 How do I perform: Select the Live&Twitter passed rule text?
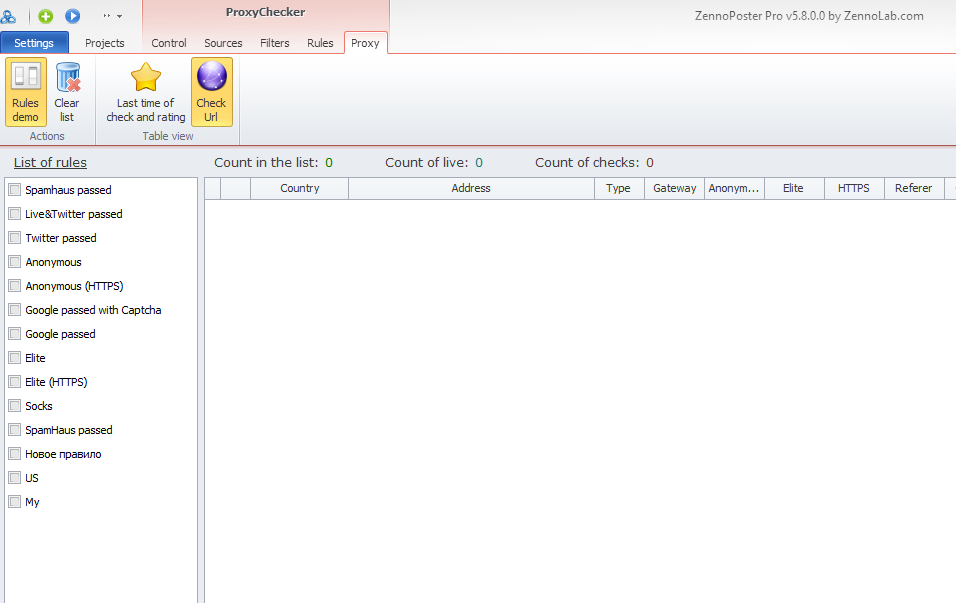click(74, 214)
